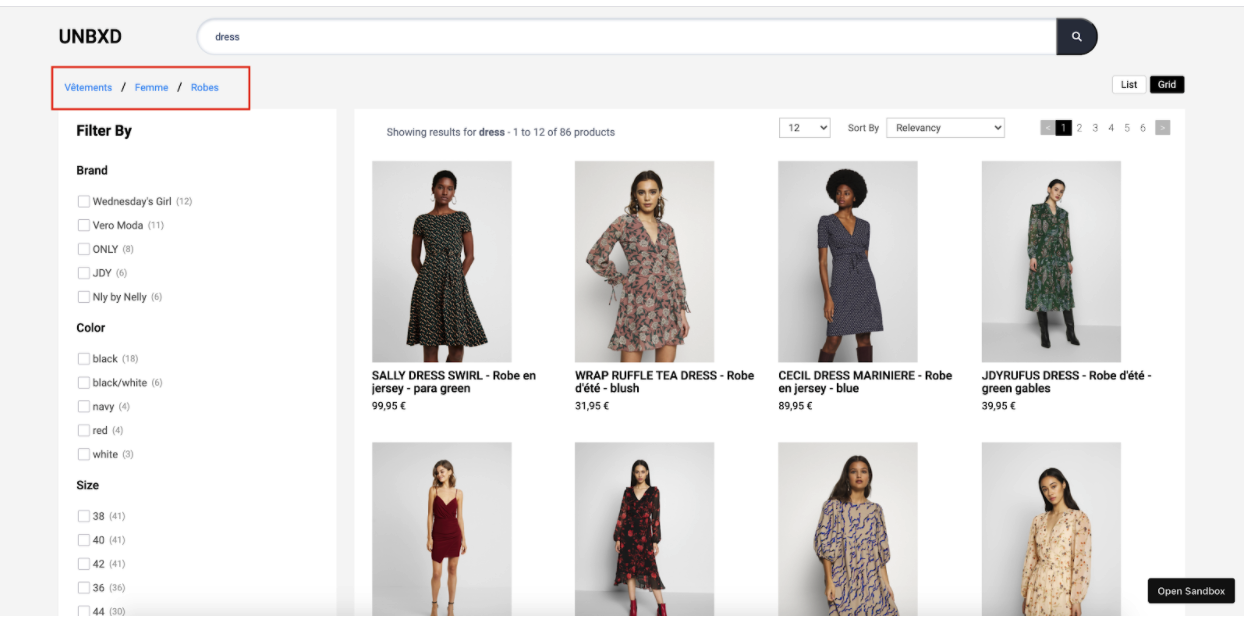The width and height of the screenshot is (1248, 622).
Task: Go to previous page arrow in pagination
Action: tap(1047, 128)
